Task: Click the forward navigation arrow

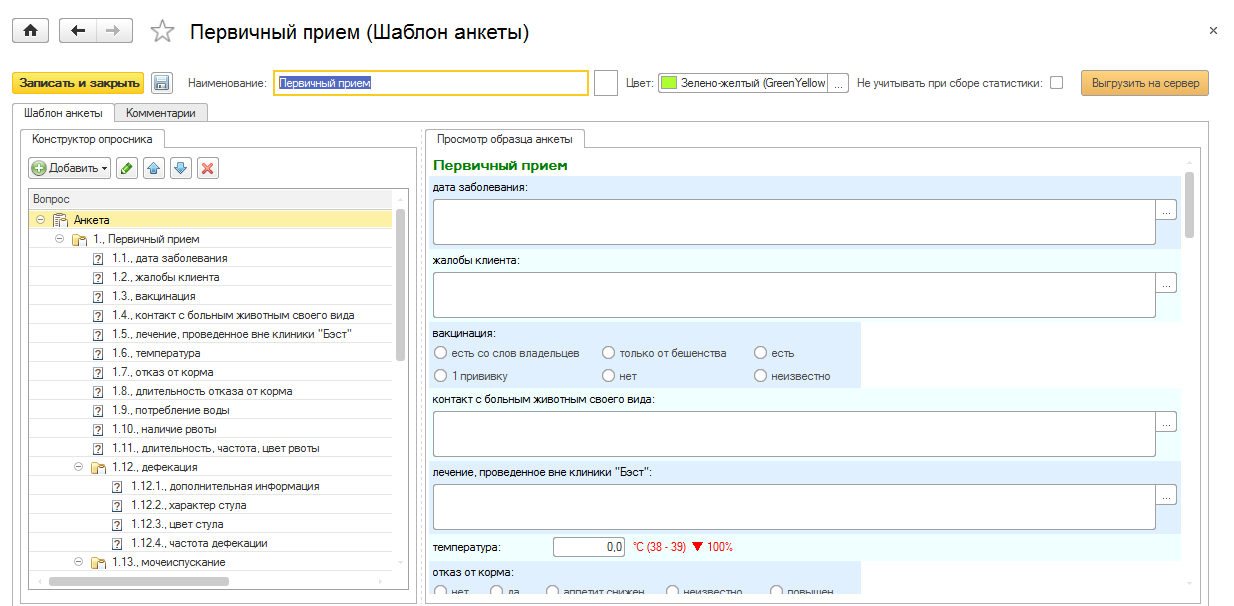Action: click(114, 31)
